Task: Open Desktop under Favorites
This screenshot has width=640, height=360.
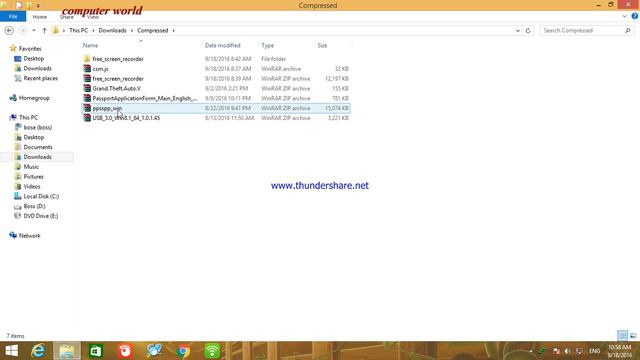Action: click(x=33, y=58)
